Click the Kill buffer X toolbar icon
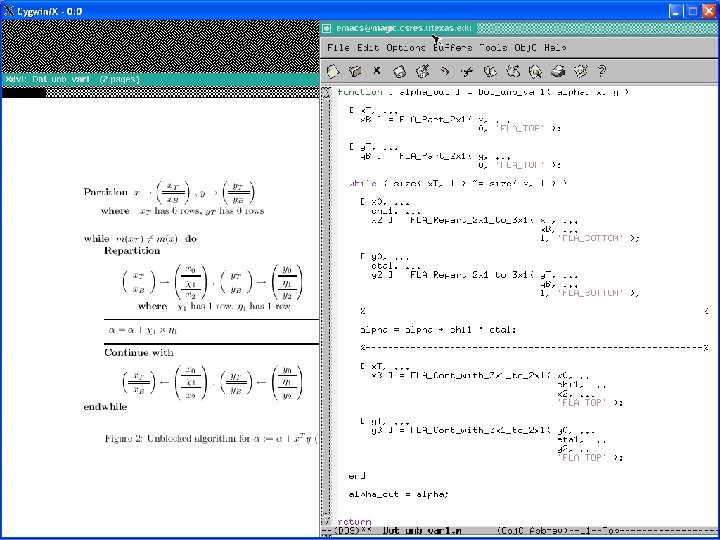 pyautogui.click(x=377, y=71)
